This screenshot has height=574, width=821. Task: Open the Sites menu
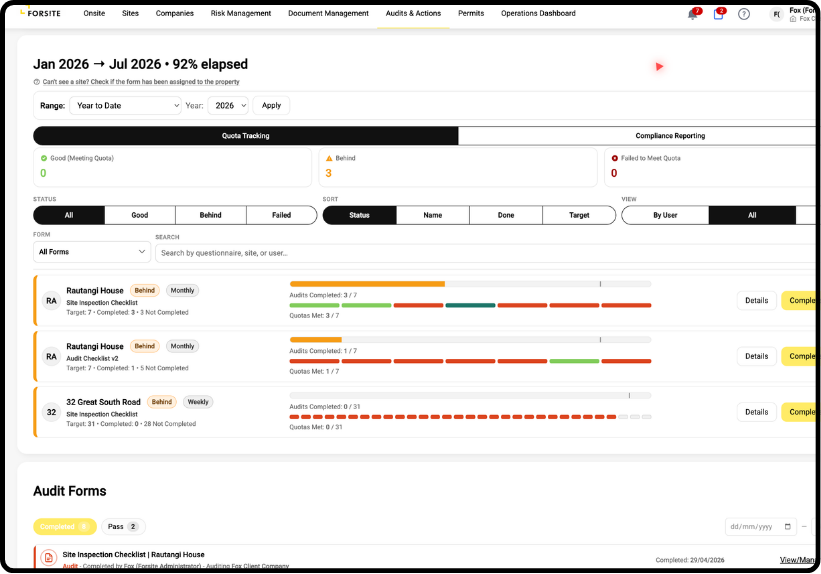[x=130, y=13]
